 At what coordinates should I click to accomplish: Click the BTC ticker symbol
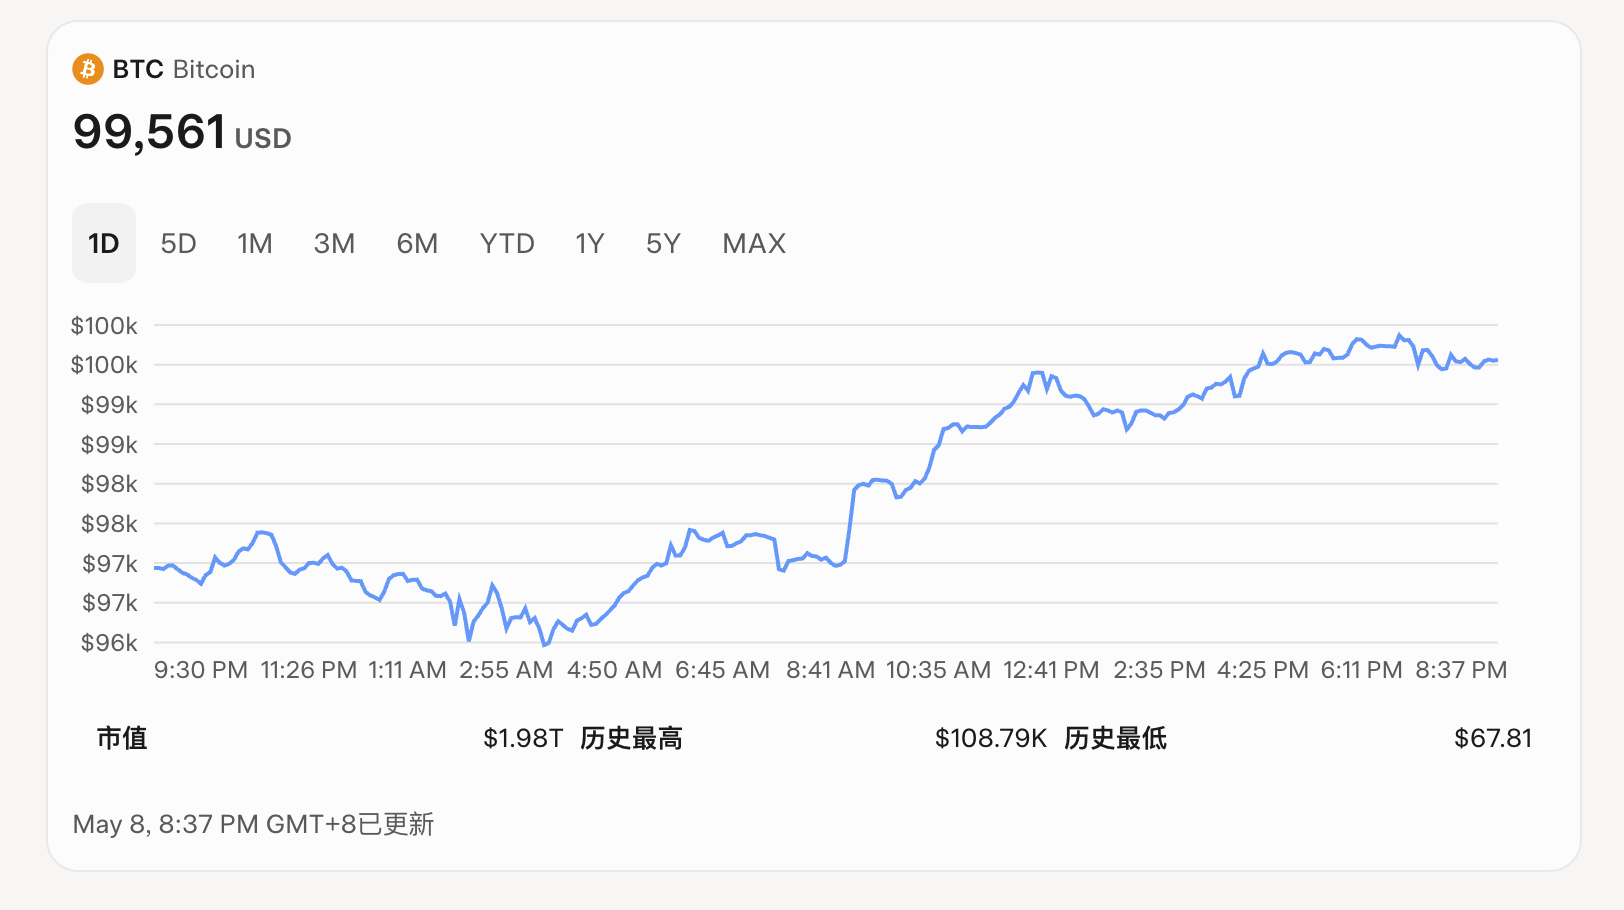click(138, 69)
